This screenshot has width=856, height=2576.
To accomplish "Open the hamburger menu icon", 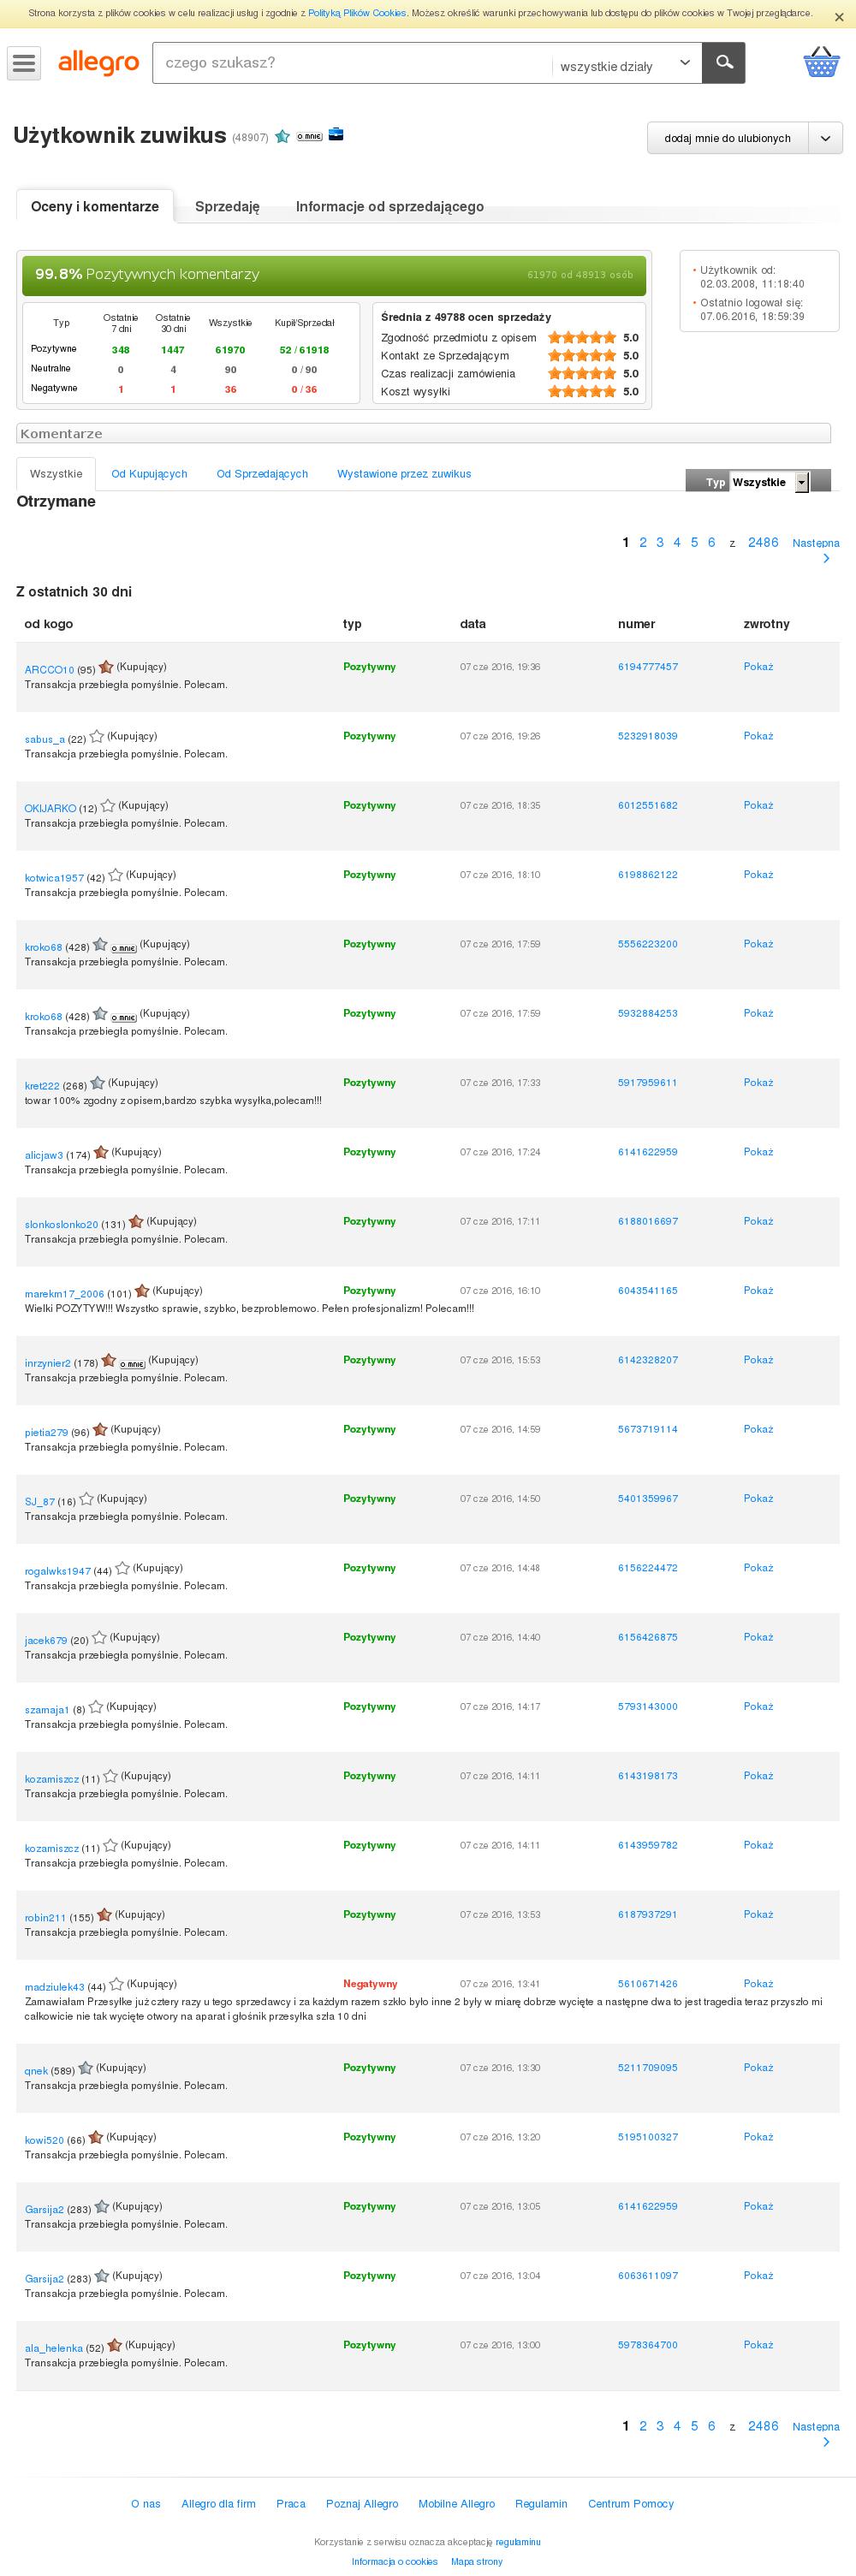I will [x=23, y=63].
